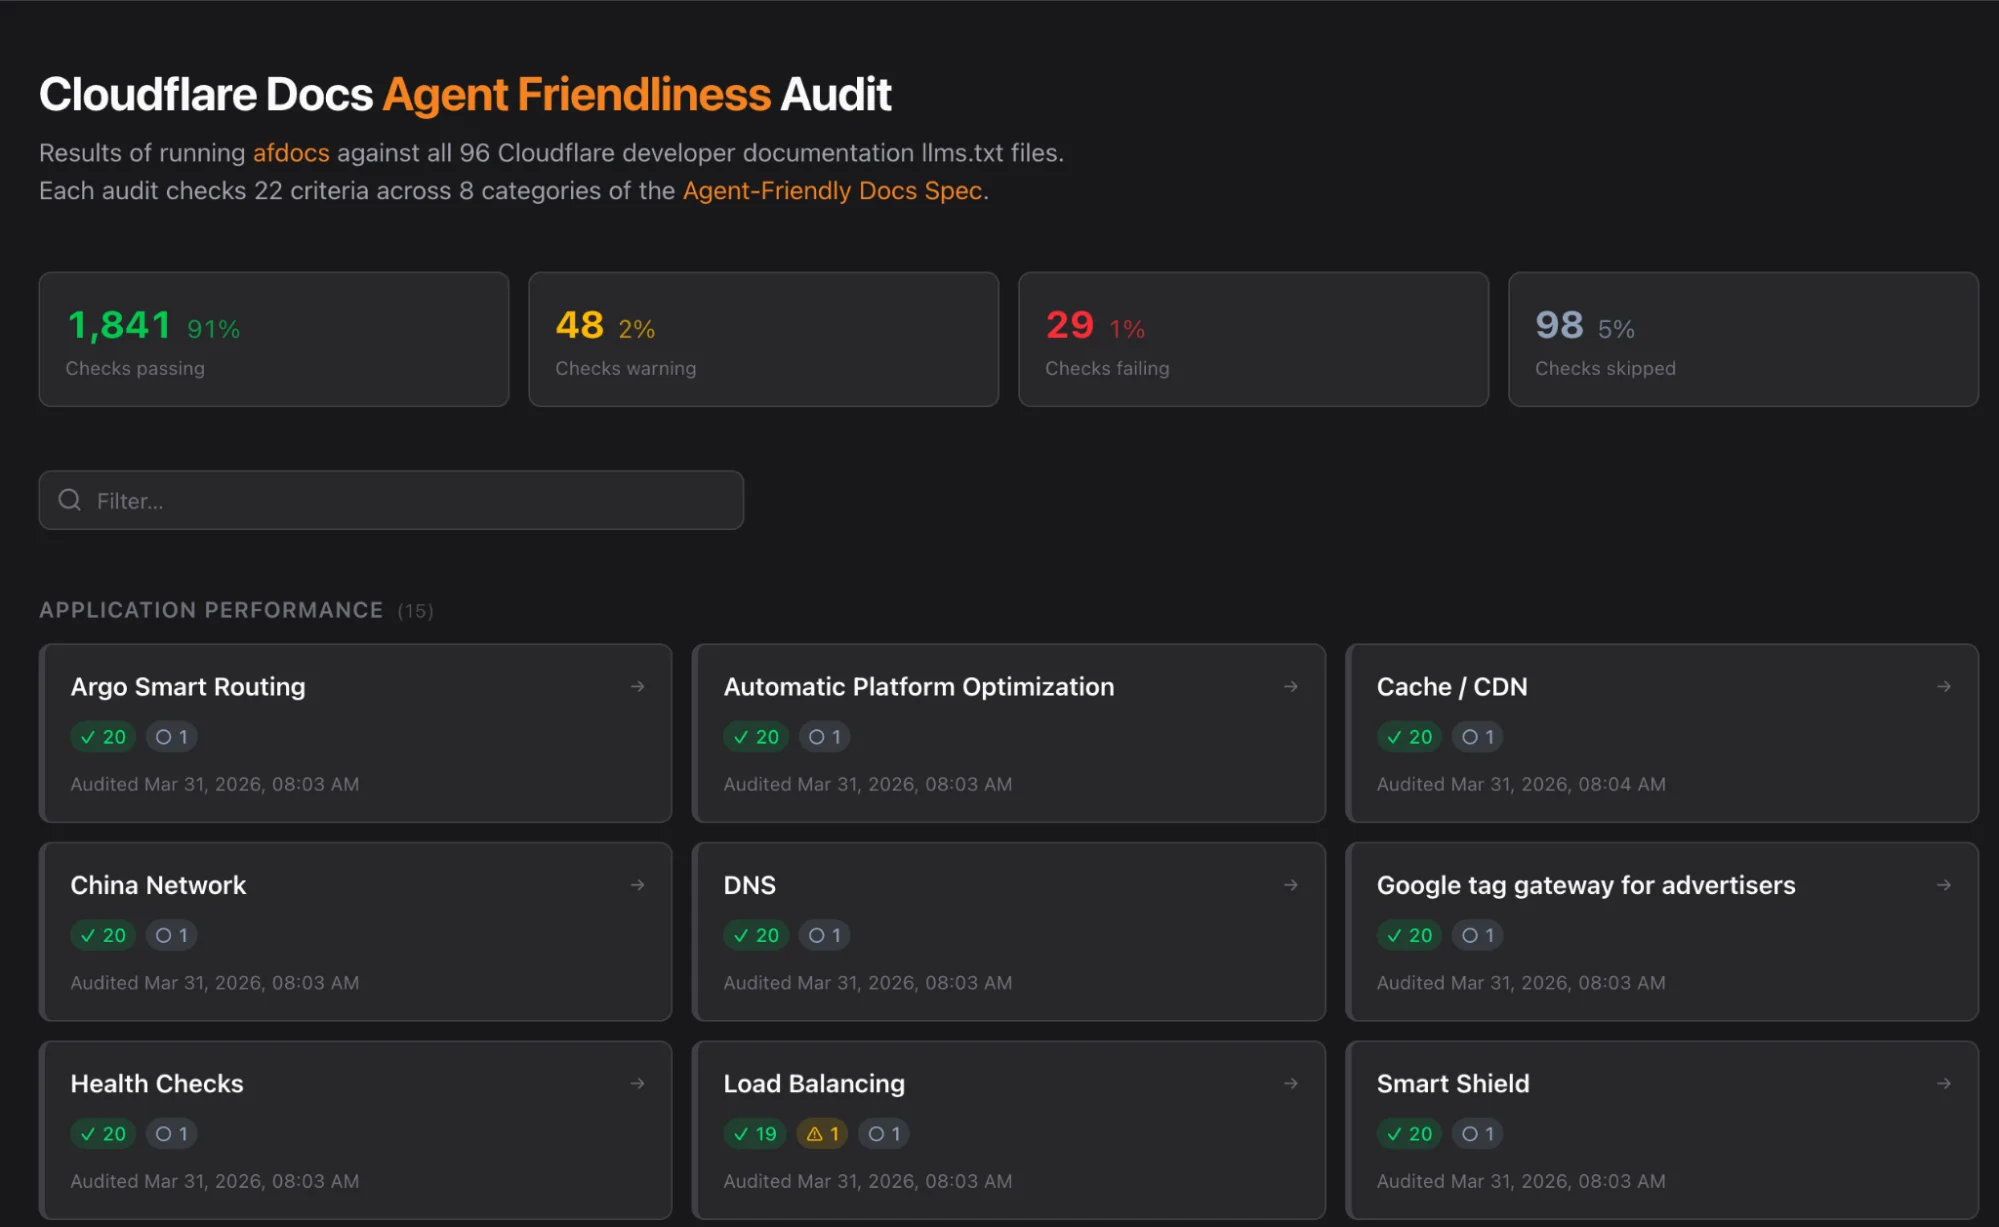This screenshot has height=1227, width=1999.
Task: Open the Automatic Platform Optimization title
Action: pyautogui.click(x=918, y=687)
